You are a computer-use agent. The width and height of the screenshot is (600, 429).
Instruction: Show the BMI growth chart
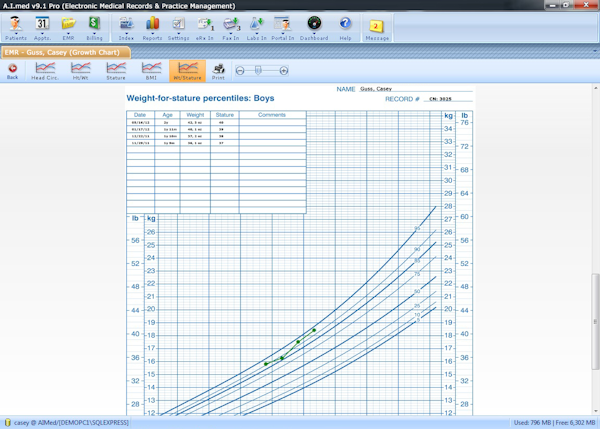(151, 71)
